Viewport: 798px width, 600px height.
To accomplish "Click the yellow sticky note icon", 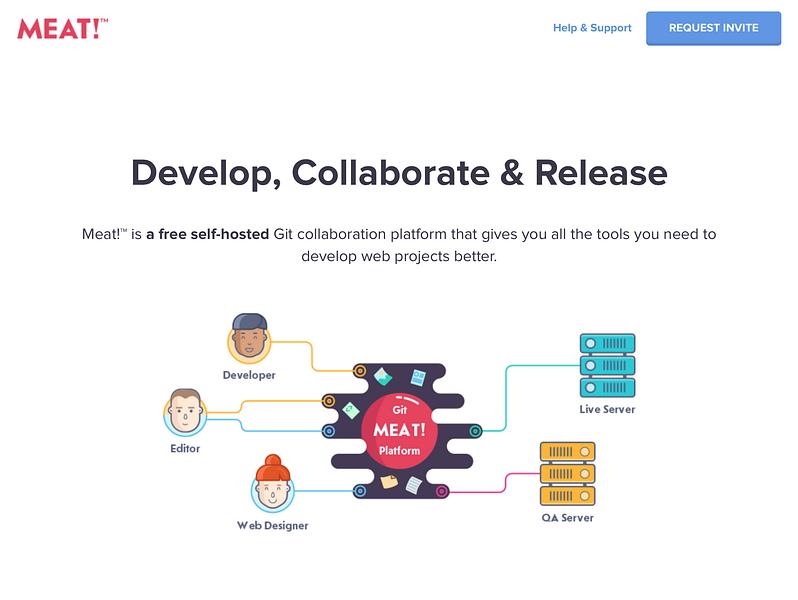I will coord(389,481).
